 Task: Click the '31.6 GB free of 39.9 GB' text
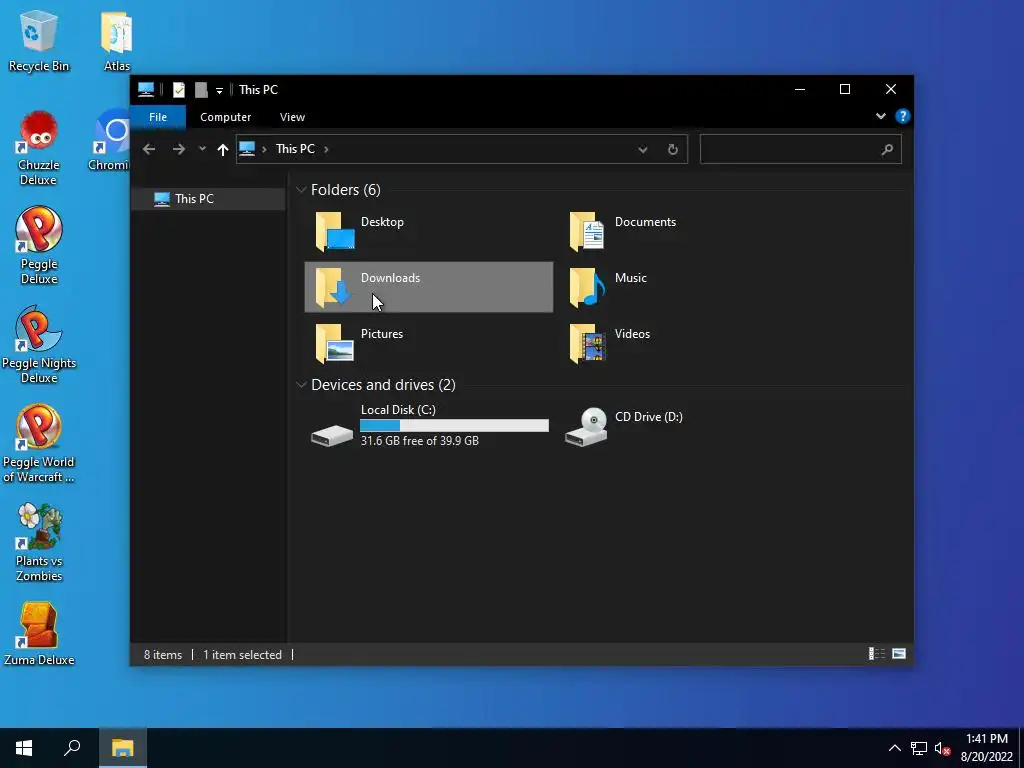click(420, 441)
